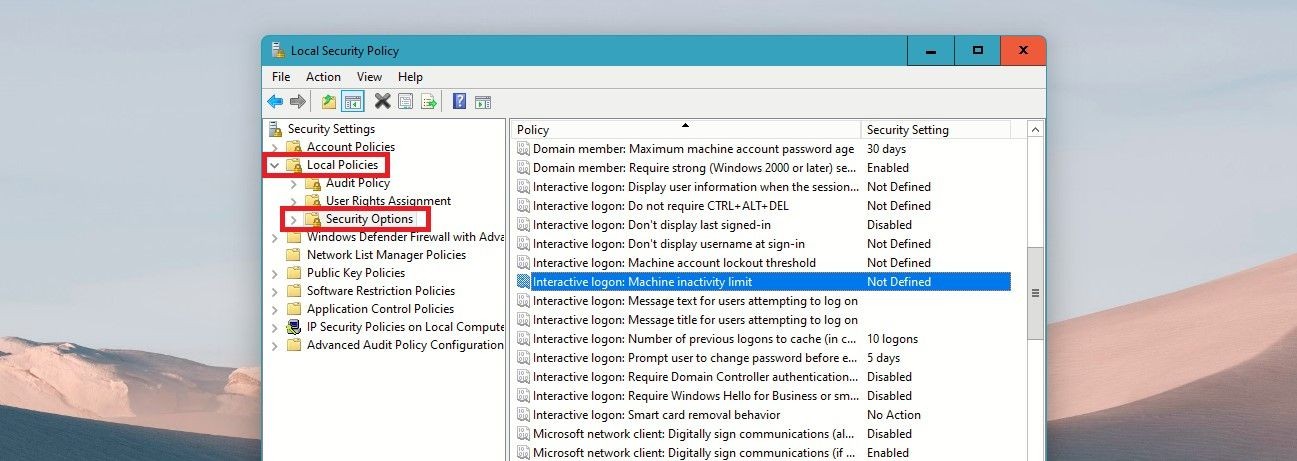Toggle the Show/Hide Console Tree toolbar icon
This screenshot has height=461, width=1297.
coord(352,101)
